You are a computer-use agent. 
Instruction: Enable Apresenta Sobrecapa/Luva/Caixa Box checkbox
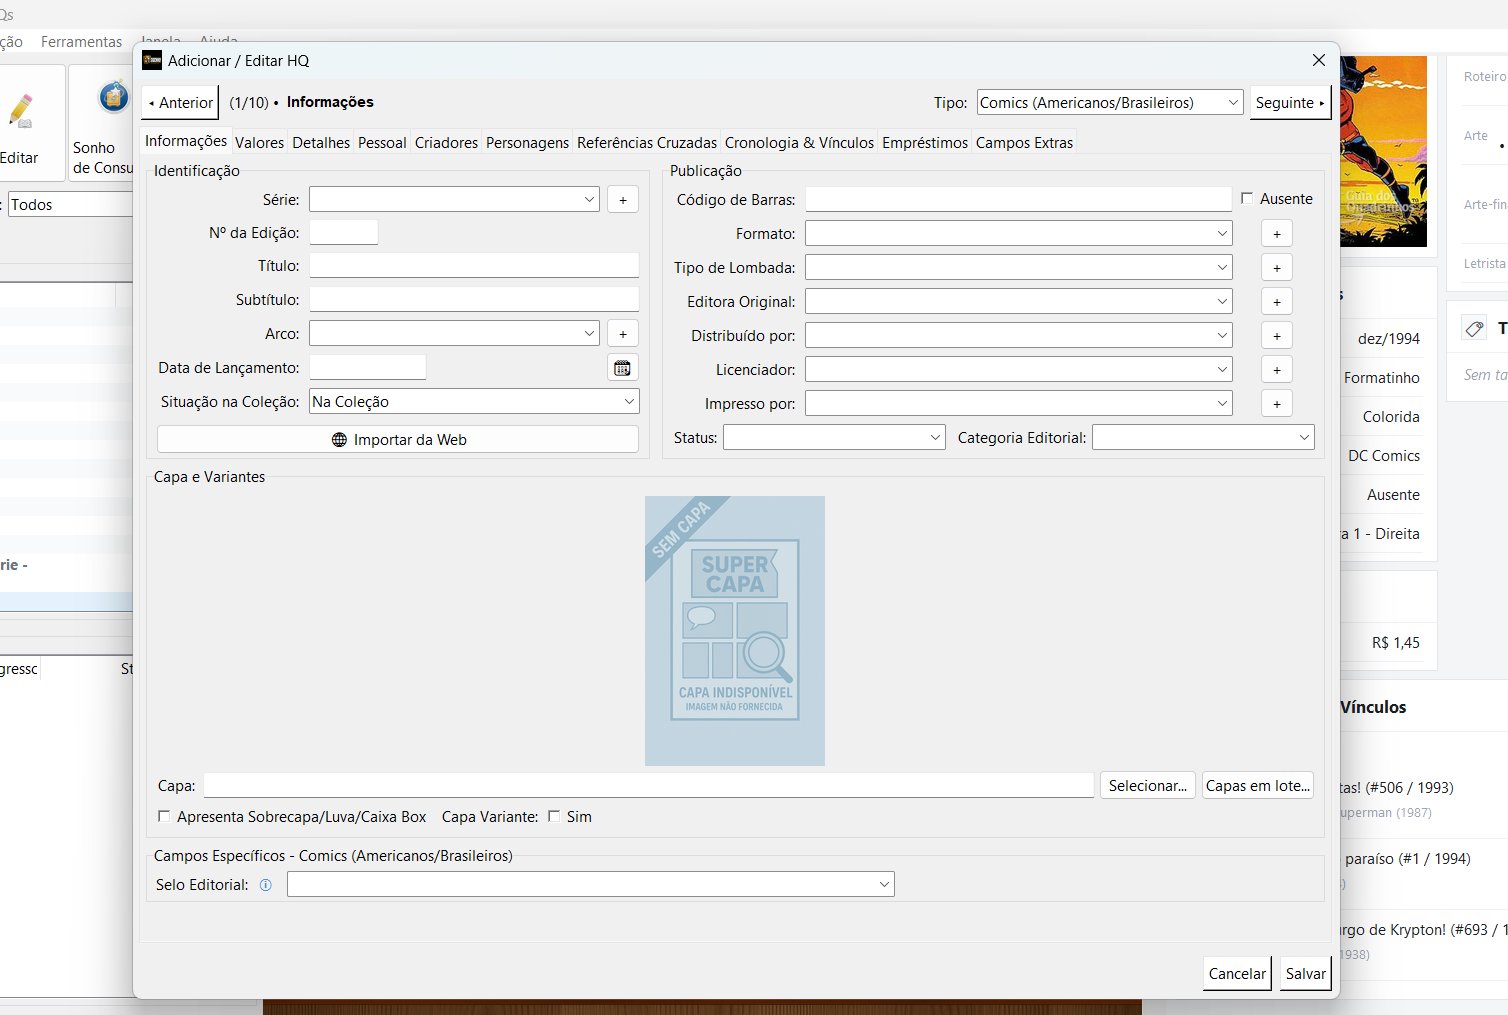tap(164, 816)
